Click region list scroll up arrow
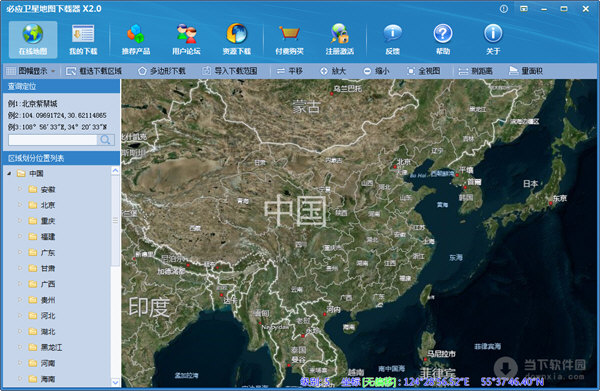The image size is (600, 391). (x=115, y=171)
